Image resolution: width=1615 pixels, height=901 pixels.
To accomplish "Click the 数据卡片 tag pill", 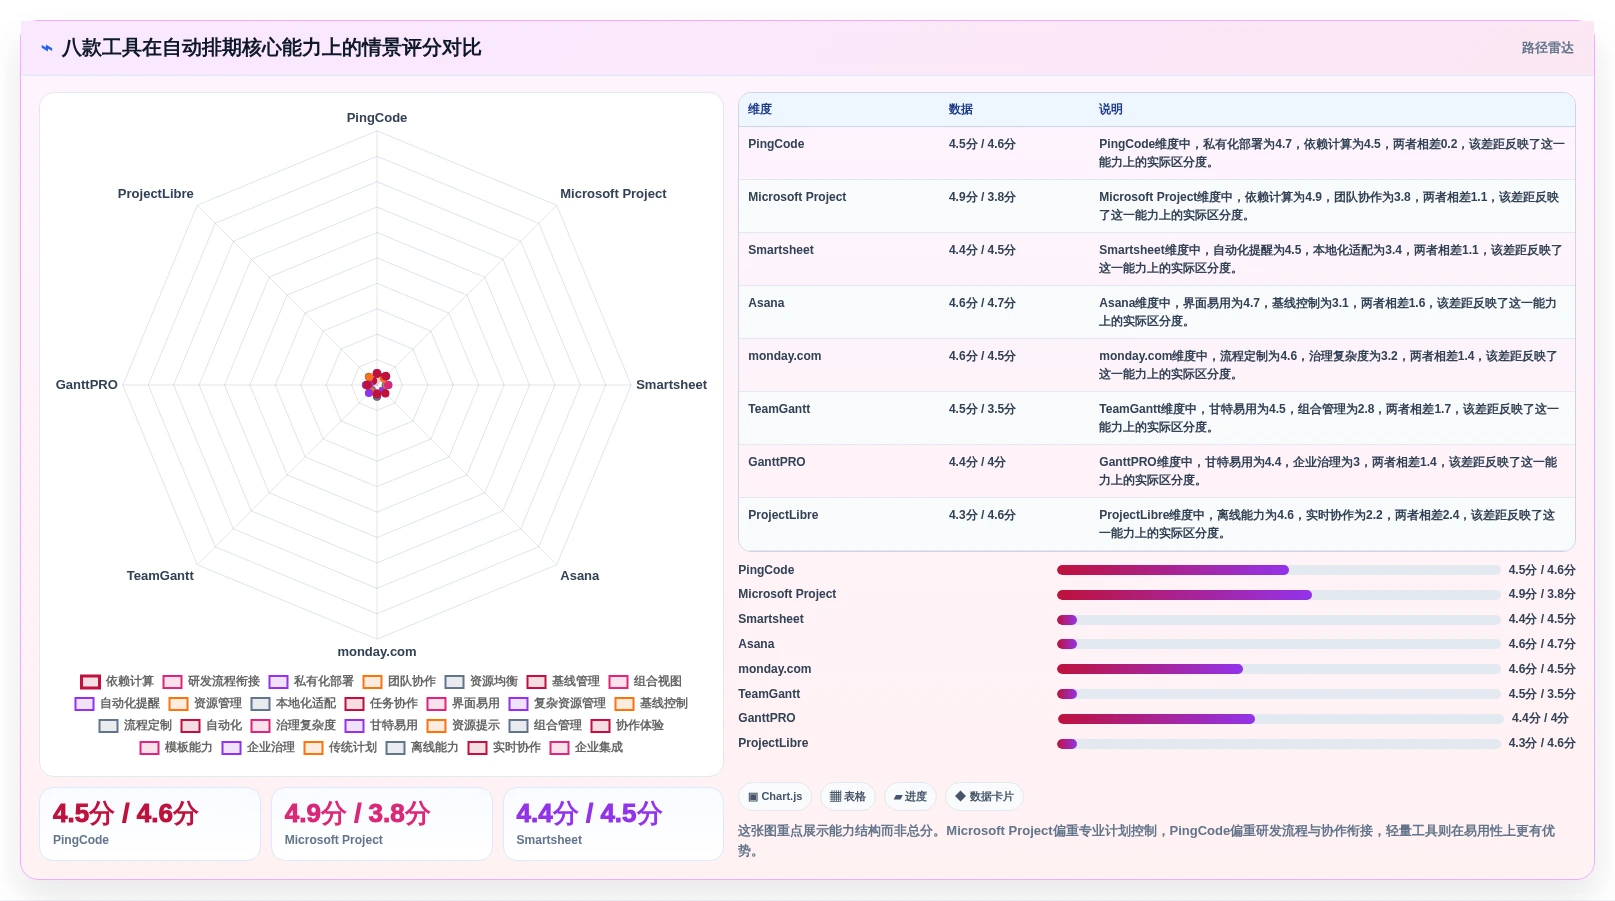I will click(984, 797).
